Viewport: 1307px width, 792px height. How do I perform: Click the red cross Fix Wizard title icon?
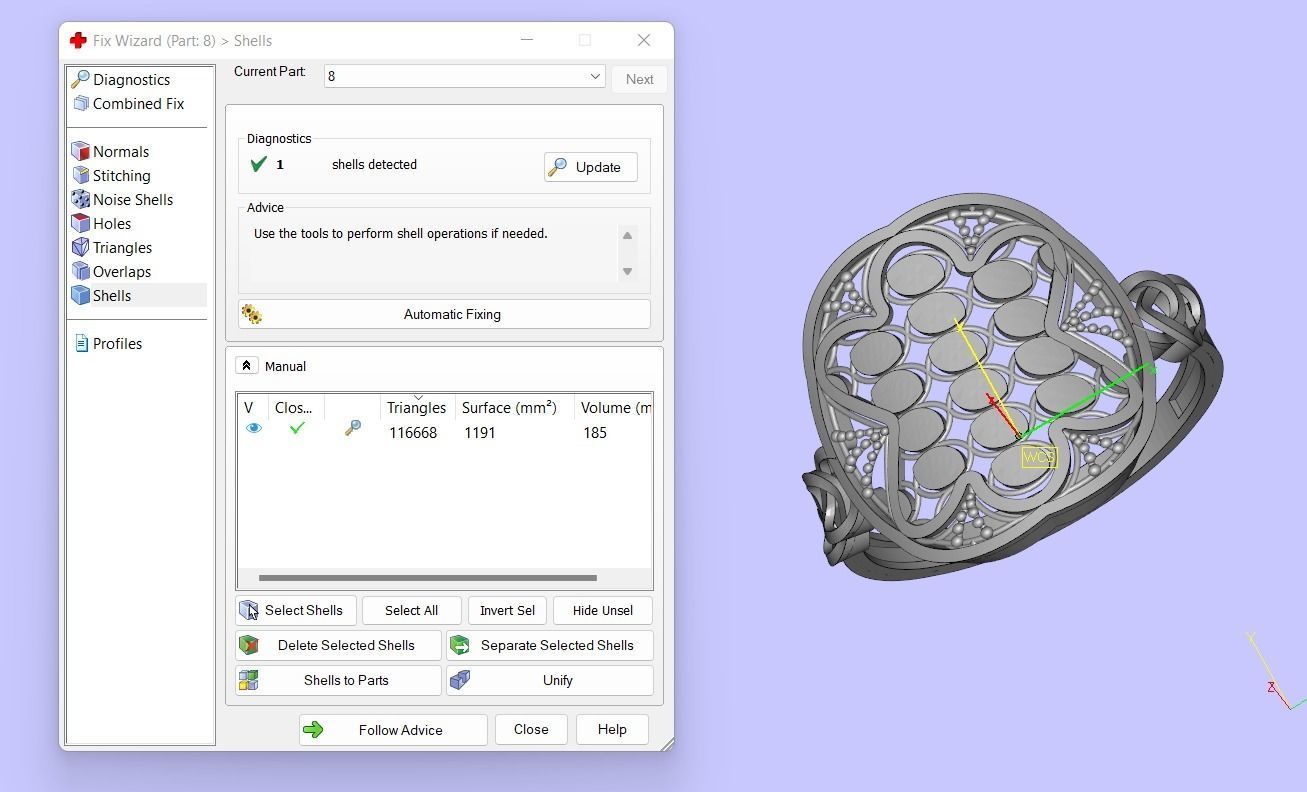pos(78,41)
